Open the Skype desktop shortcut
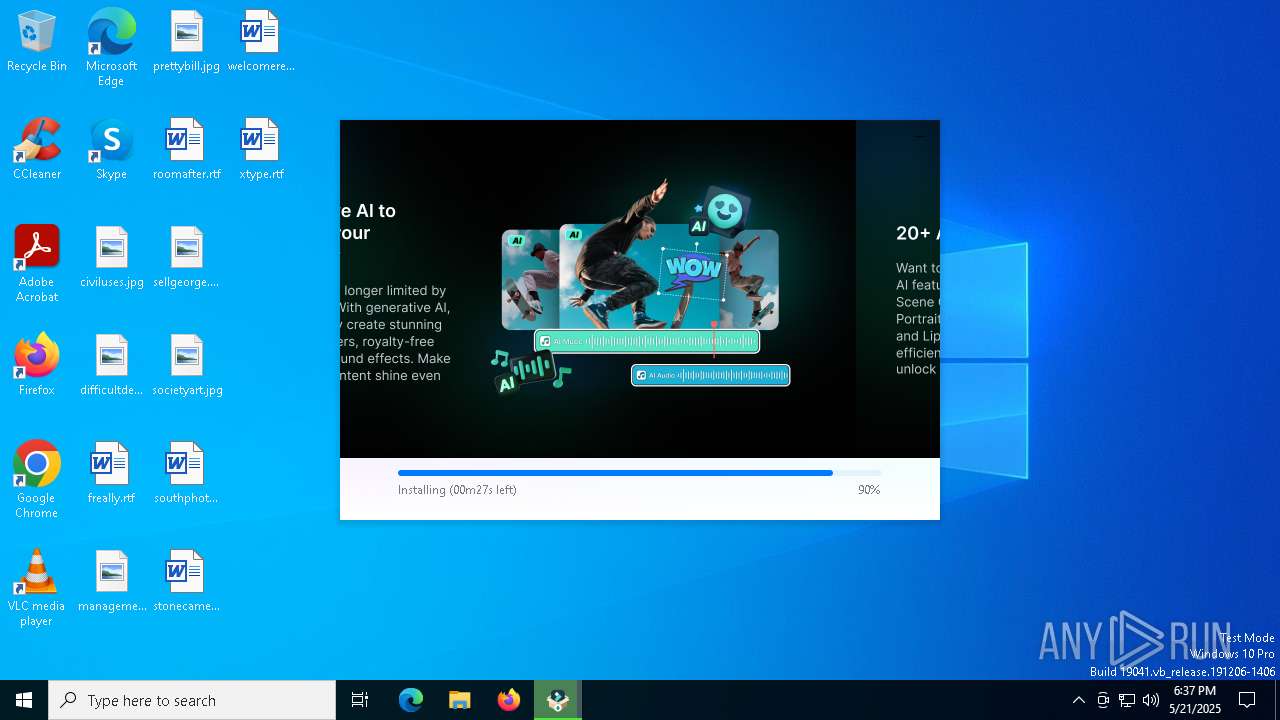The image size is (1280, 720). point(111,149)
